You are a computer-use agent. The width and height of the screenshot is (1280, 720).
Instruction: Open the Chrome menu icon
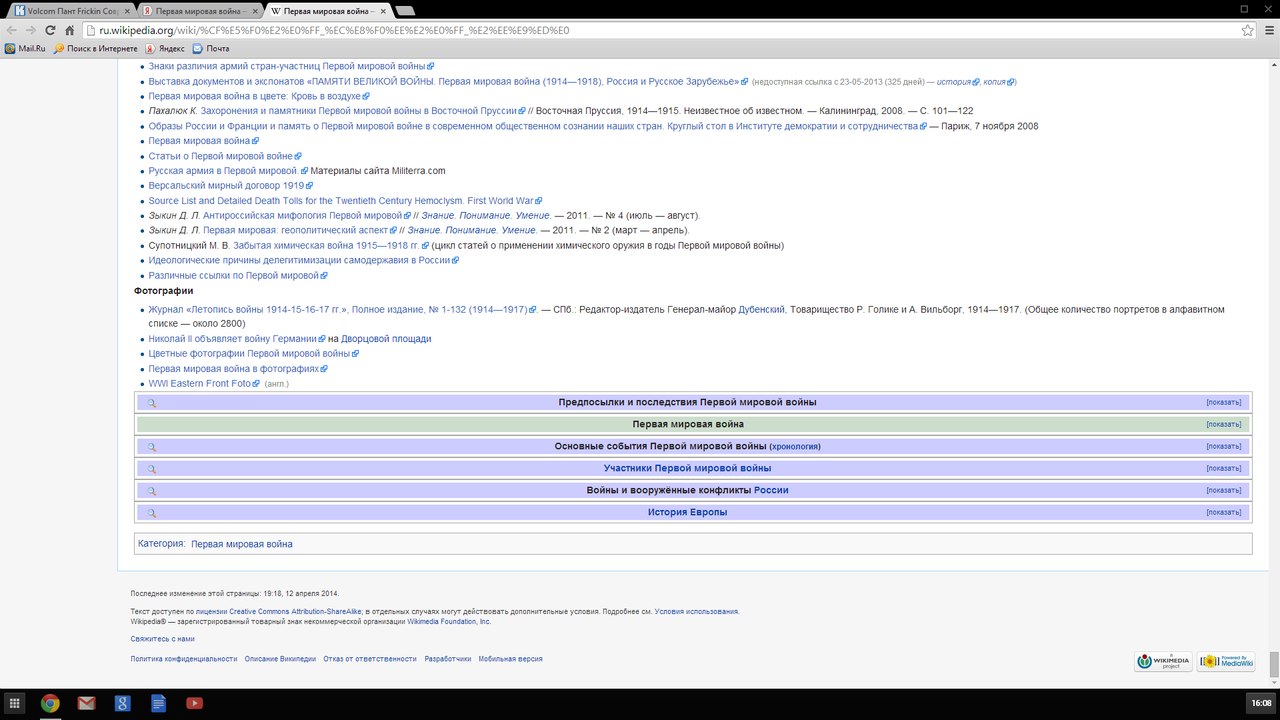point(1268,31)
